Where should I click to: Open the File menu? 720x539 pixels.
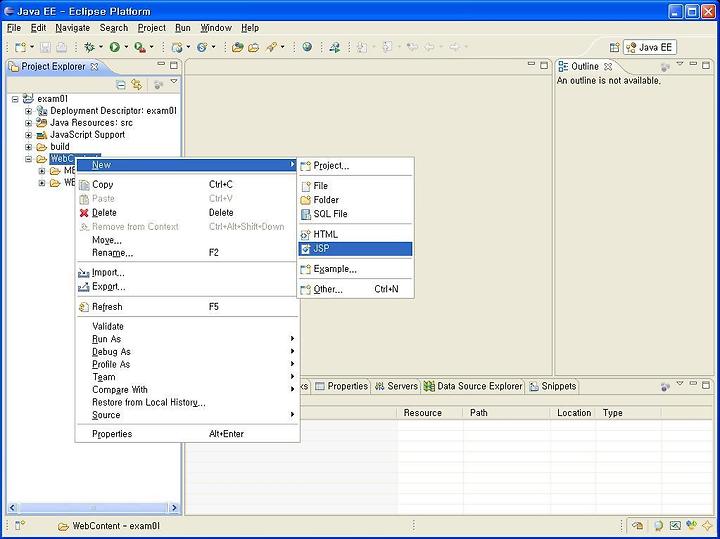(14, 28)
